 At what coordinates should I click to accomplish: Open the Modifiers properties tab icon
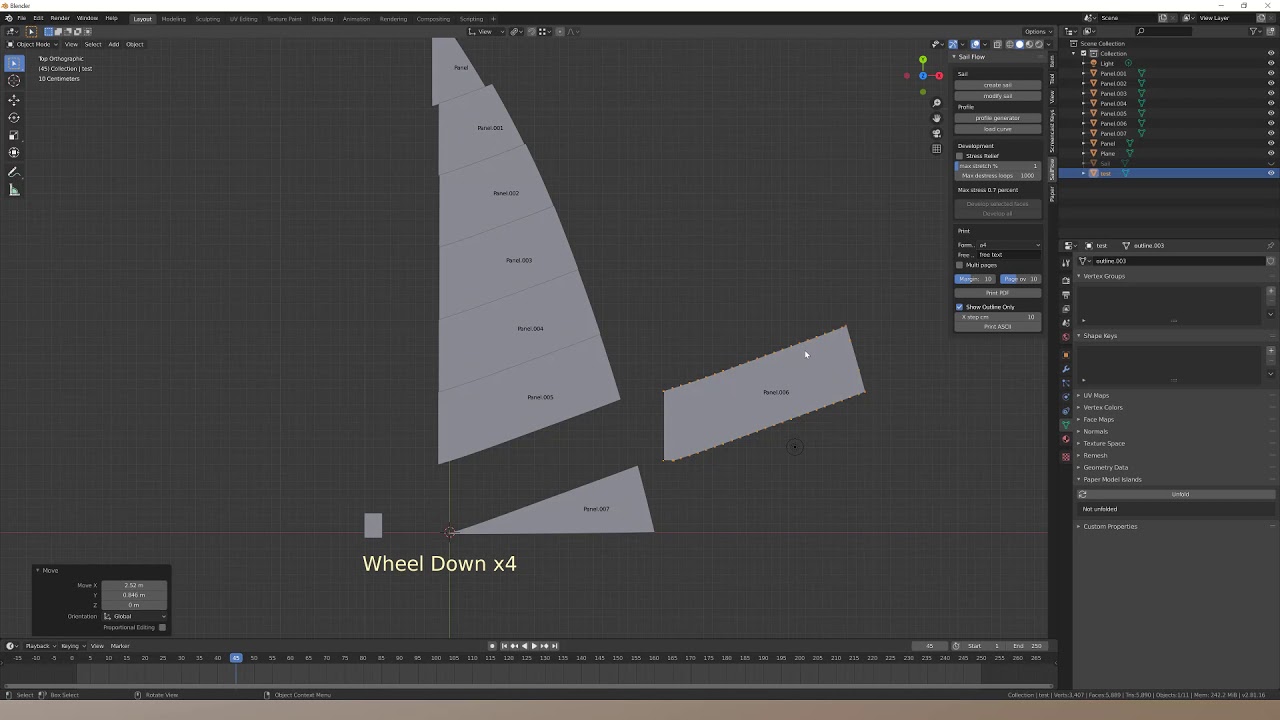1066,369
